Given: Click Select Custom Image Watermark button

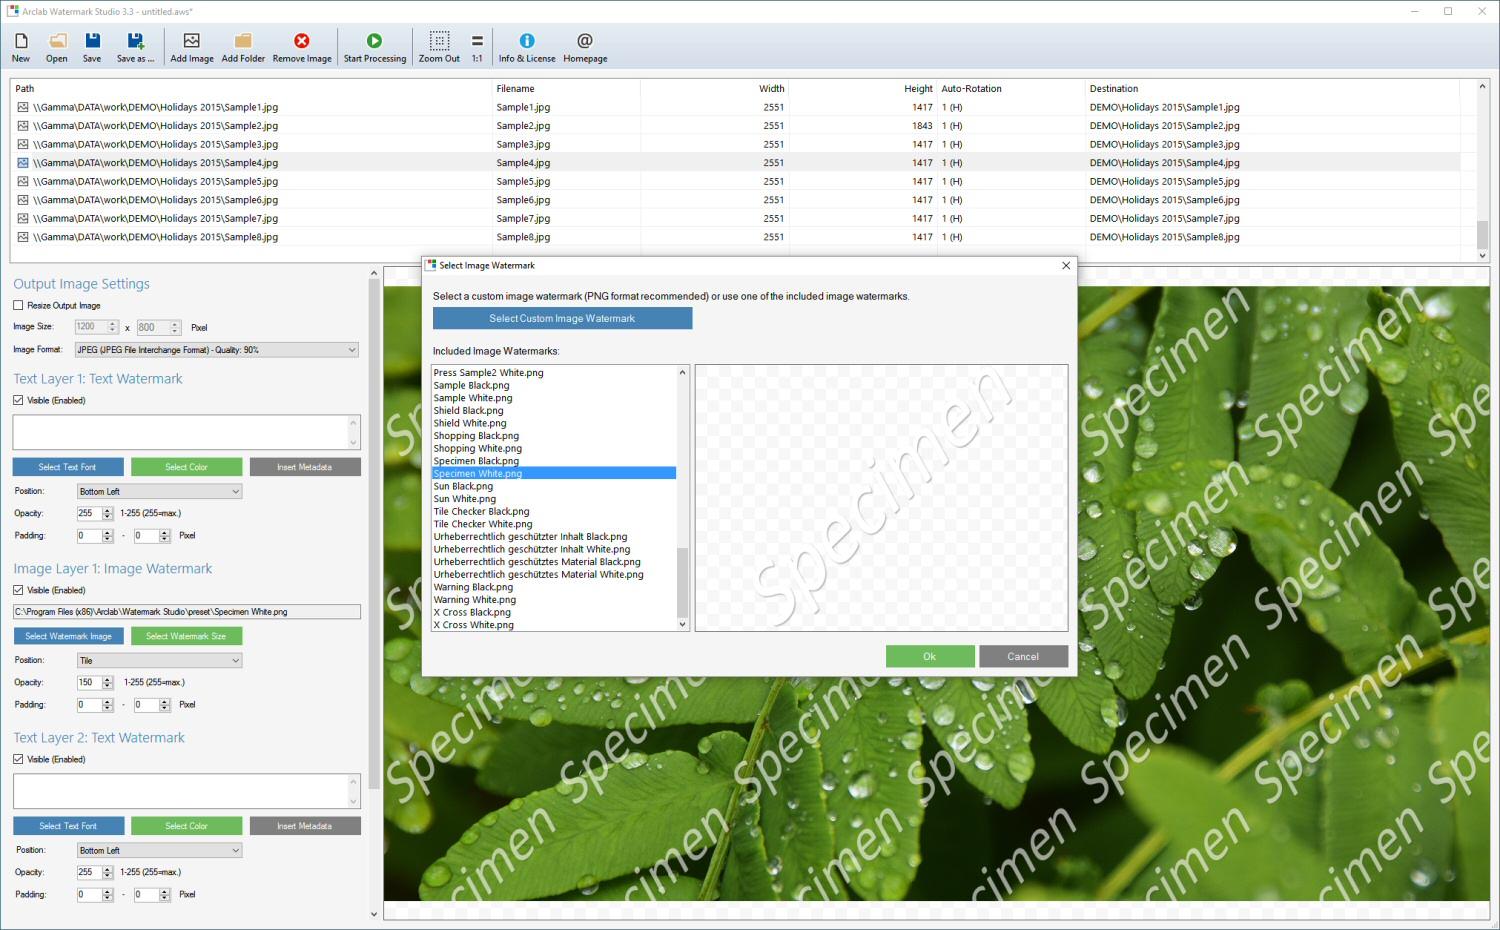Looking at the screenshot, I should pos(562,318).
